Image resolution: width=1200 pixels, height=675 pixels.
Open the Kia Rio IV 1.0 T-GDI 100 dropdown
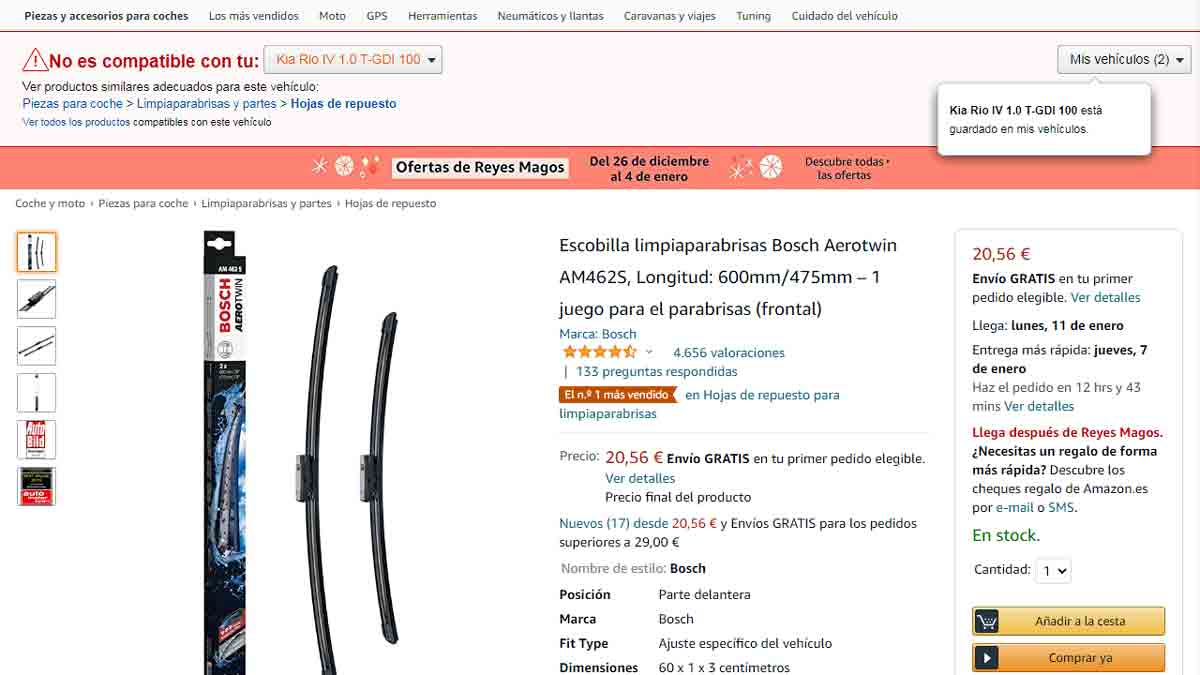click(x=353, y=60)
